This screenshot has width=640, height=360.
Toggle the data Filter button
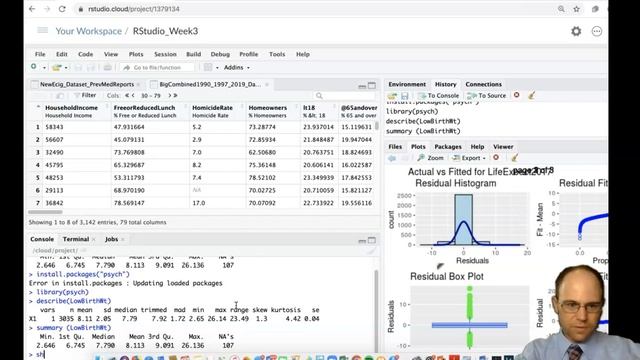click(85, 96)
